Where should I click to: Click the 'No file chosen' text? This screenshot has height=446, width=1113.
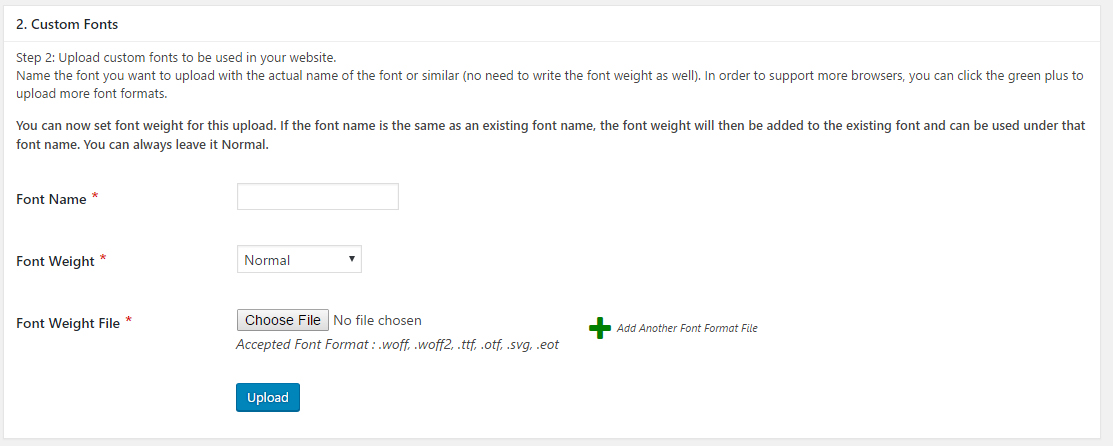(x=377, y=320)
